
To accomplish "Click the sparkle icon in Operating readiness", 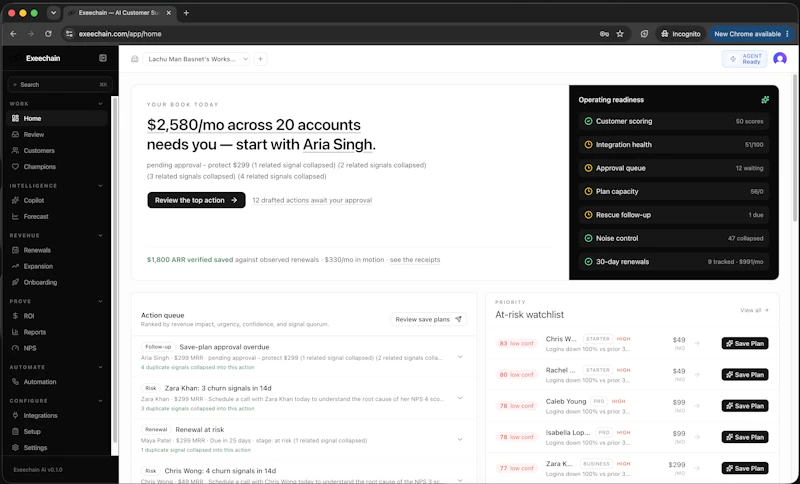I will coord(765,100).
